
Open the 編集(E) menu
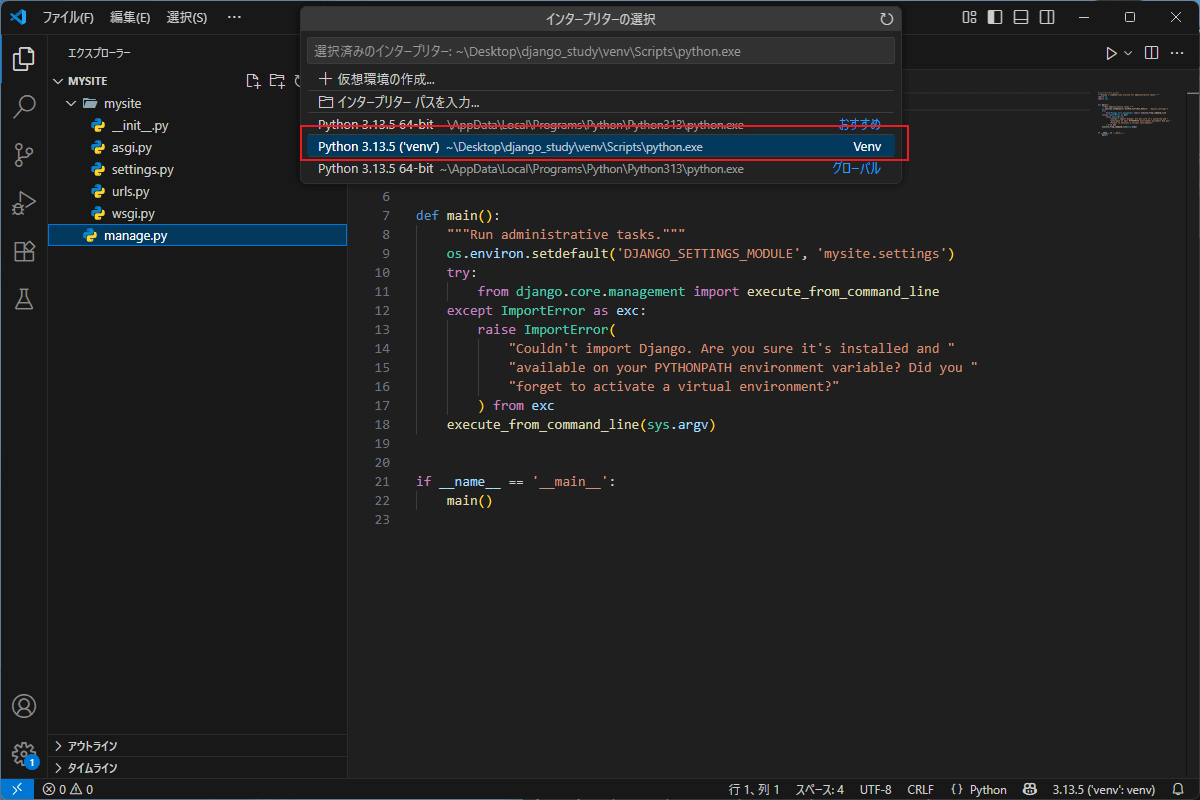point(130,17)
